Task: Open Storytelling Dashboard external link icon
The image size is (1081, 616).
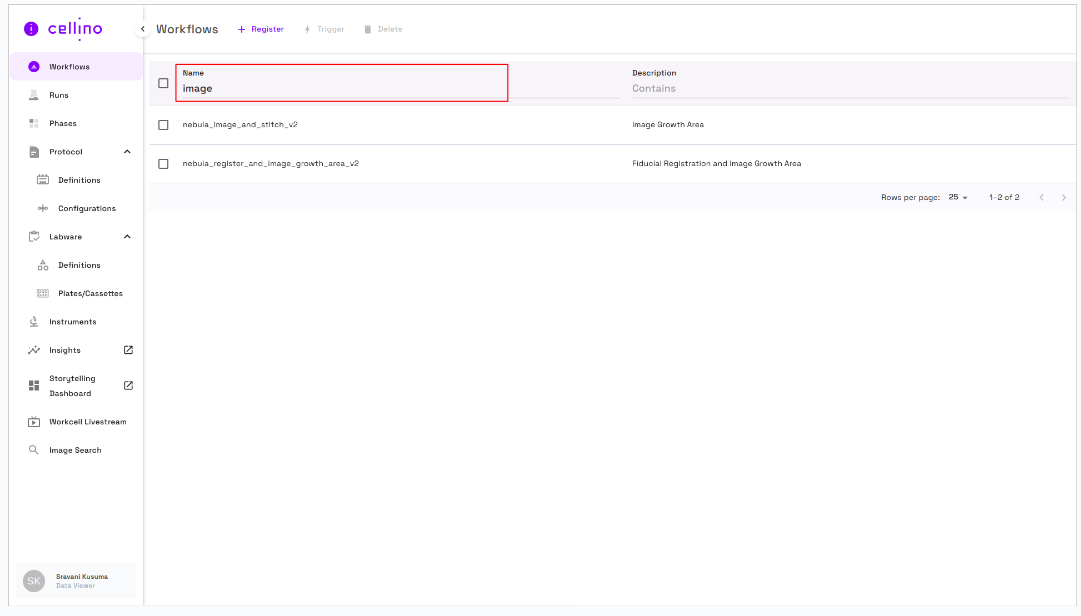Action: coord(128,386)
